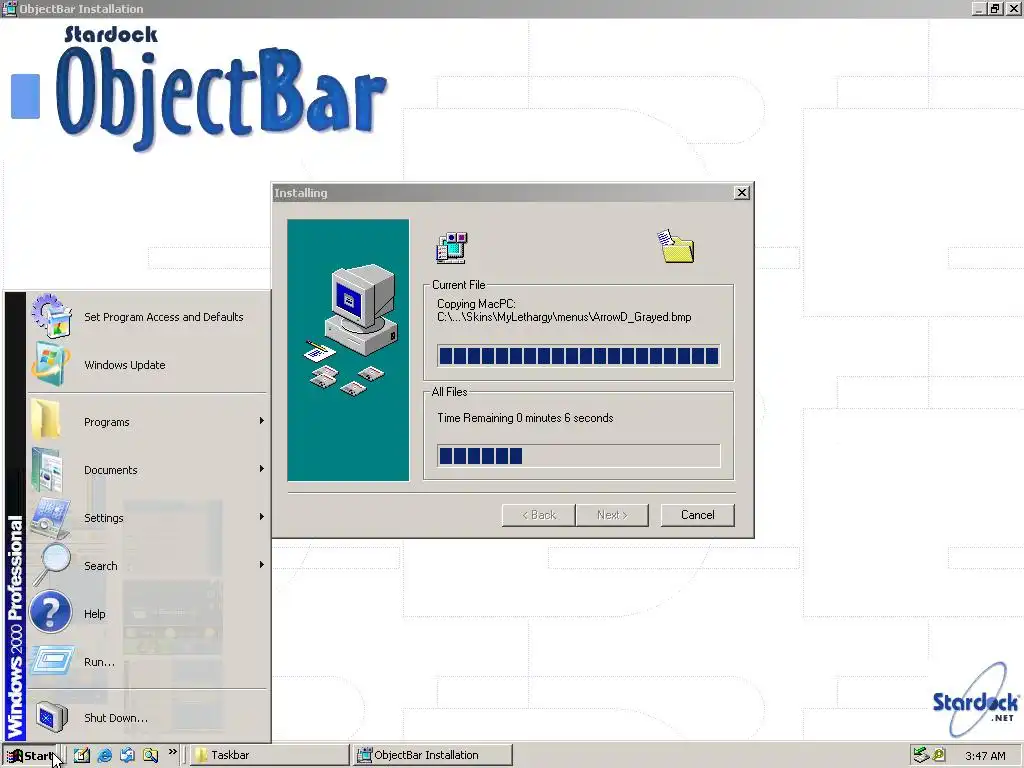This screenshot has height=768, width=1024.
Task: Open Help from the Start menu
Action: click(148, 614)
